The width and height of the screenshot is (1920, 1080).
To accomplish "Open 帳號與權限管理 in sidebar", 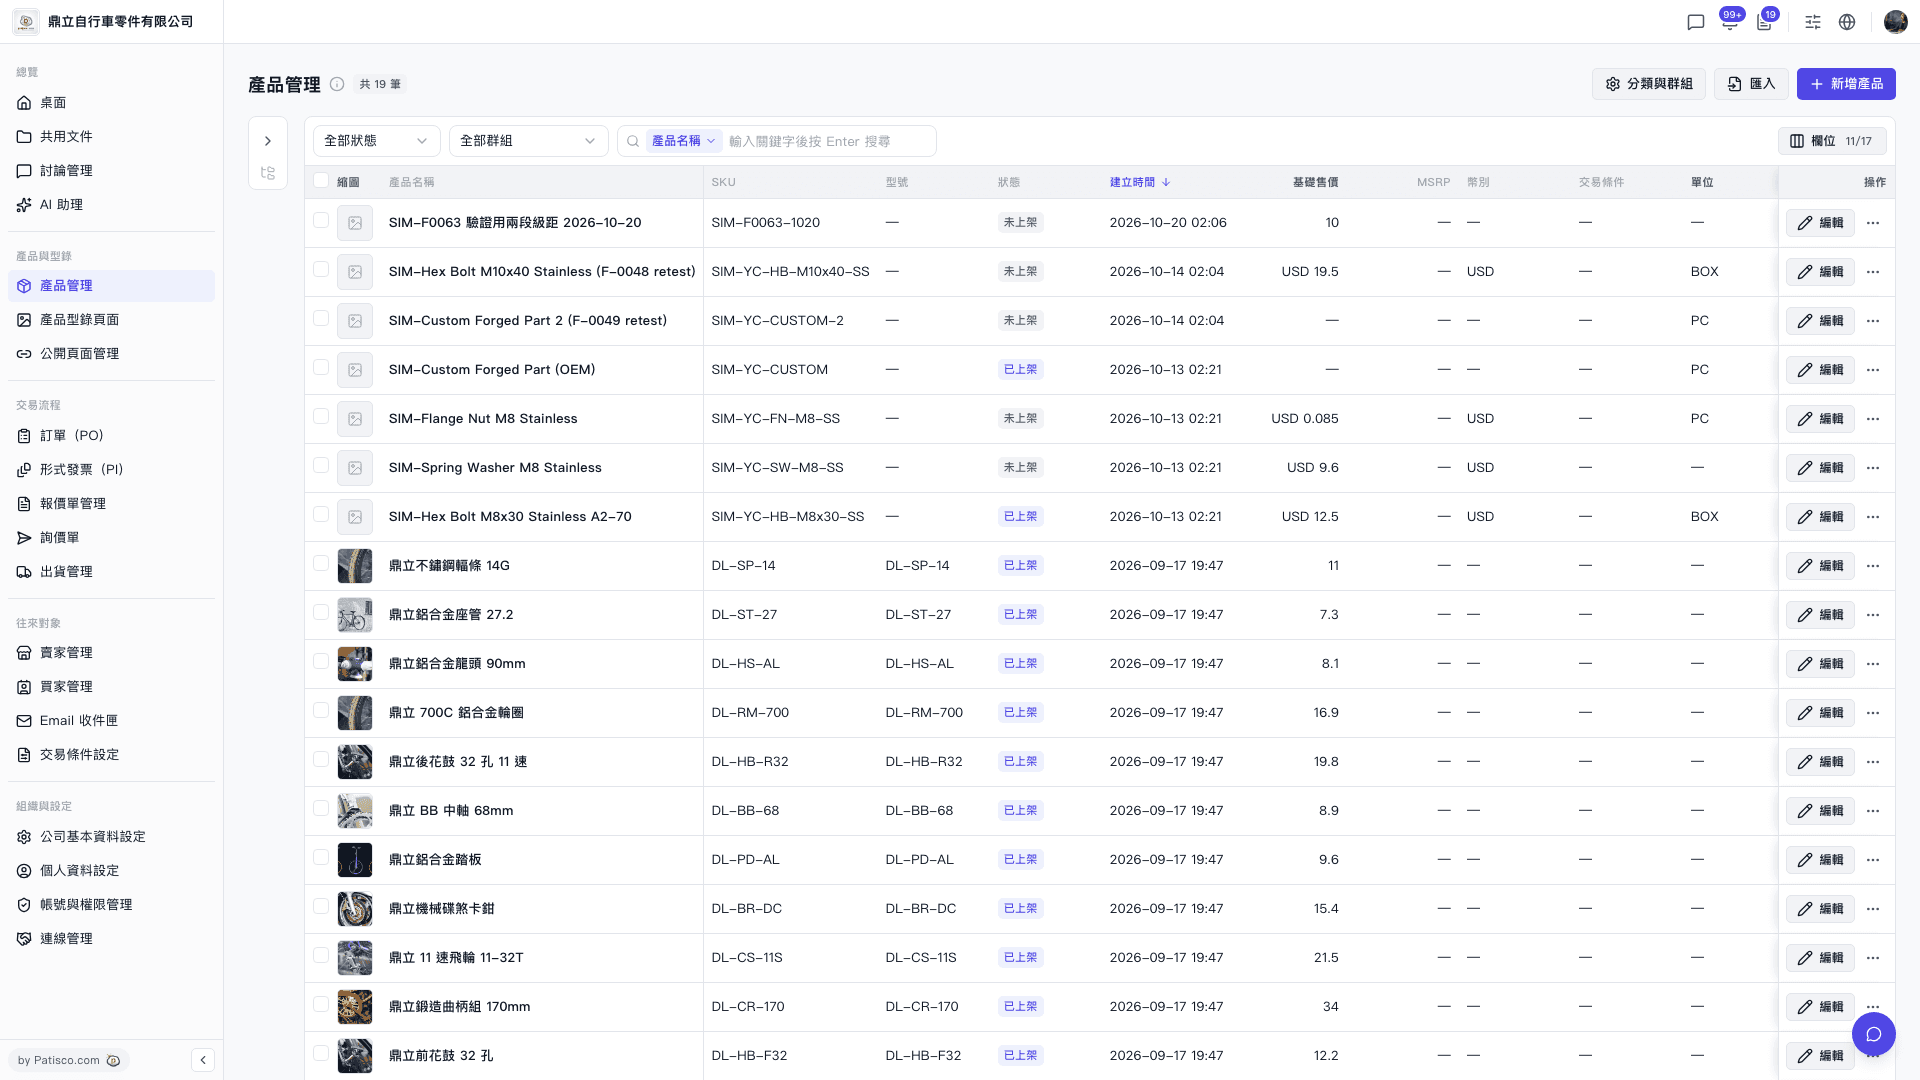I will point(111,905).
